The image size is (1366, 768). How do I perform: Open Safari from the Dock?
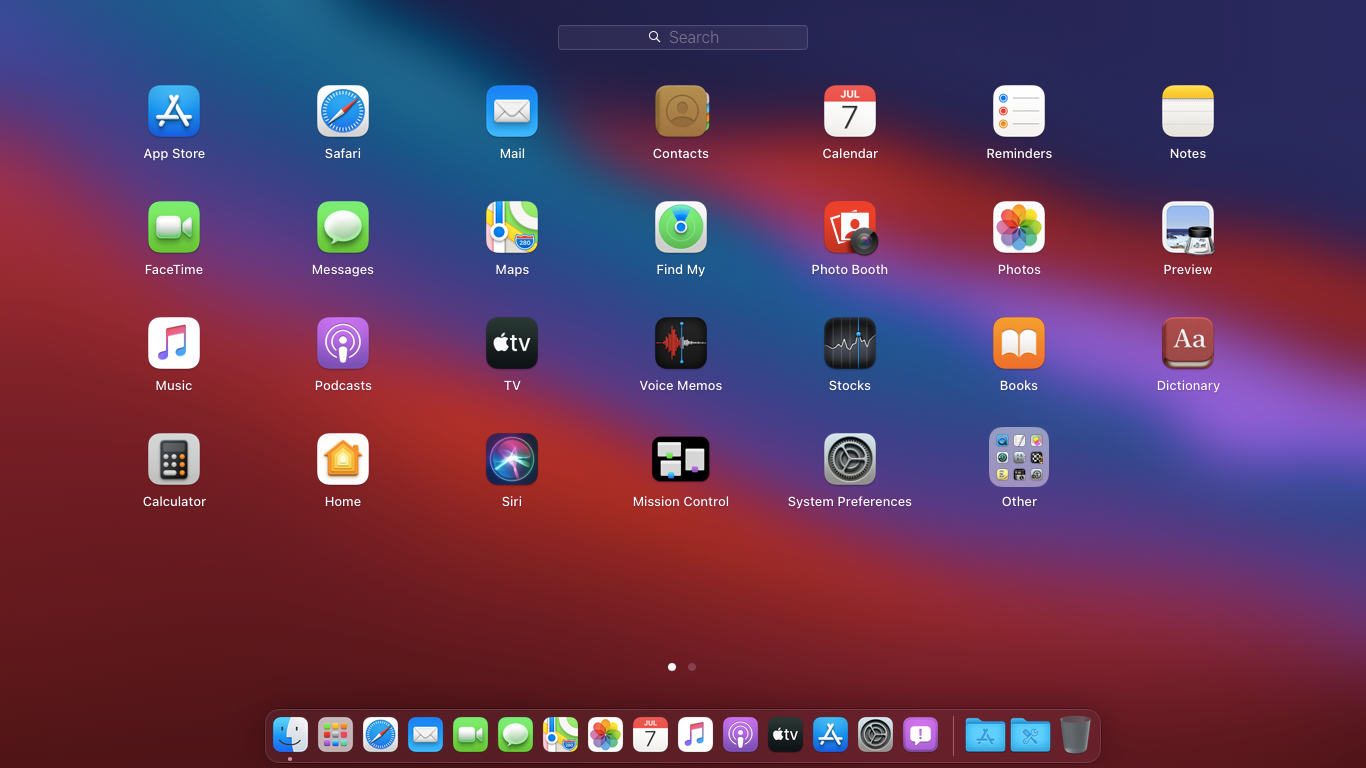pos(381,735)
